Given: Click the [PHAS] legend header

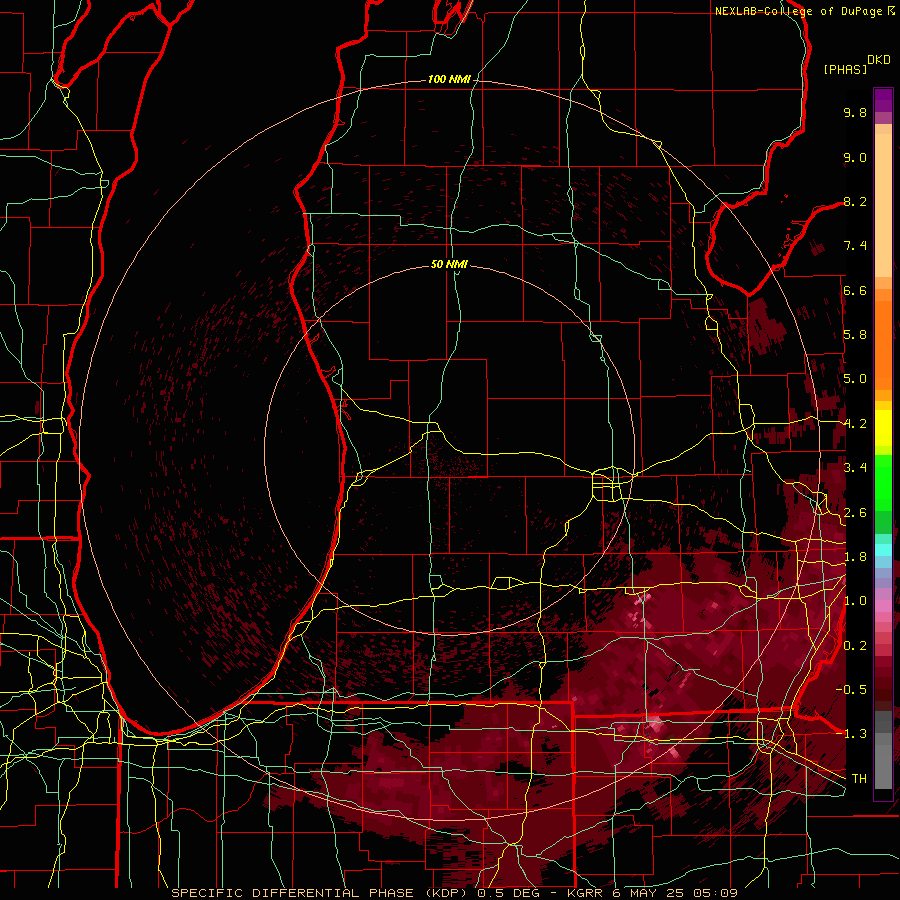Looking at the screenshot, I should point(845,69).
